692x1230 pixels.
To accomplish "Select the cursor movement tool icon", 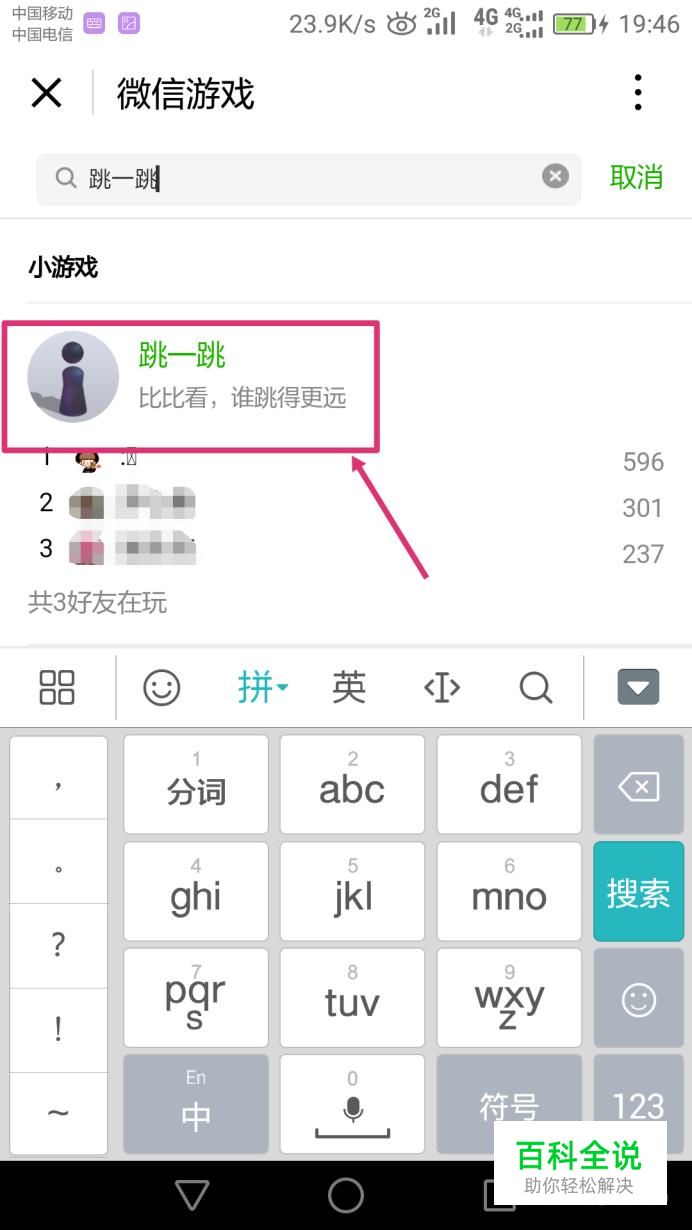I will tap(442, 687).
